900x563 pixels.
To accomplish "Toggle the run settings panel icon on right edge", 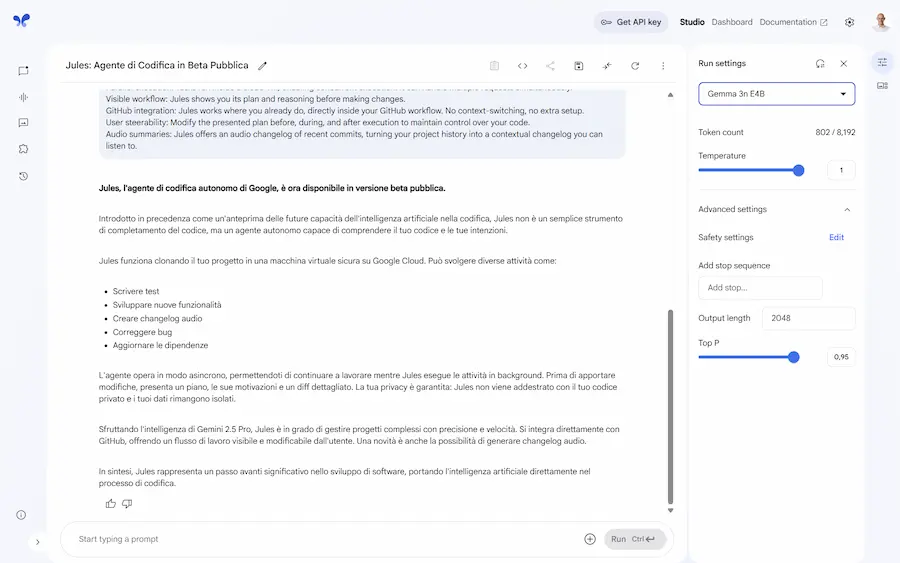I will (882, 62).
